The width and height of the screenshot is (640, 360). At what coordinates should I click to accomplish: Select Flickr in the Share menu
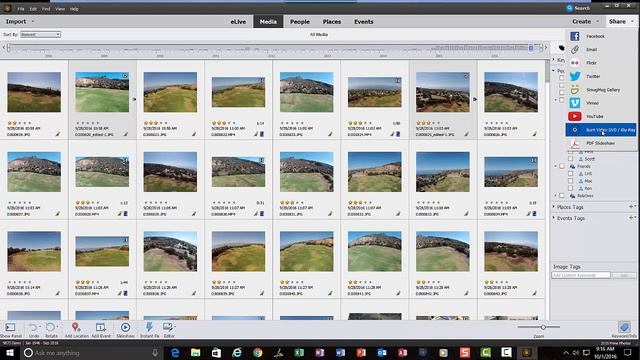tap(601, 63)
